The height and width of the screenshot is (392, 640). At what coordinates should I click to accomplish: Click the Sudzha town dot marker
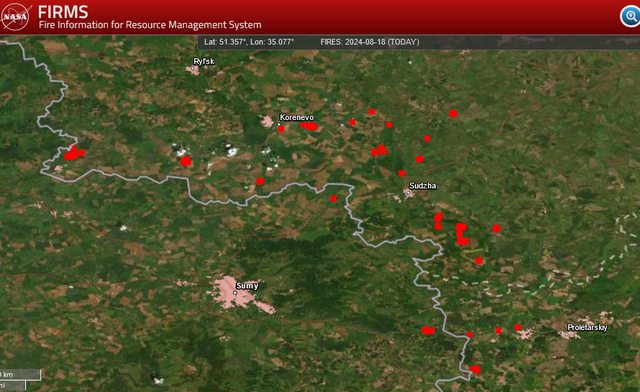tap(408, 192)
